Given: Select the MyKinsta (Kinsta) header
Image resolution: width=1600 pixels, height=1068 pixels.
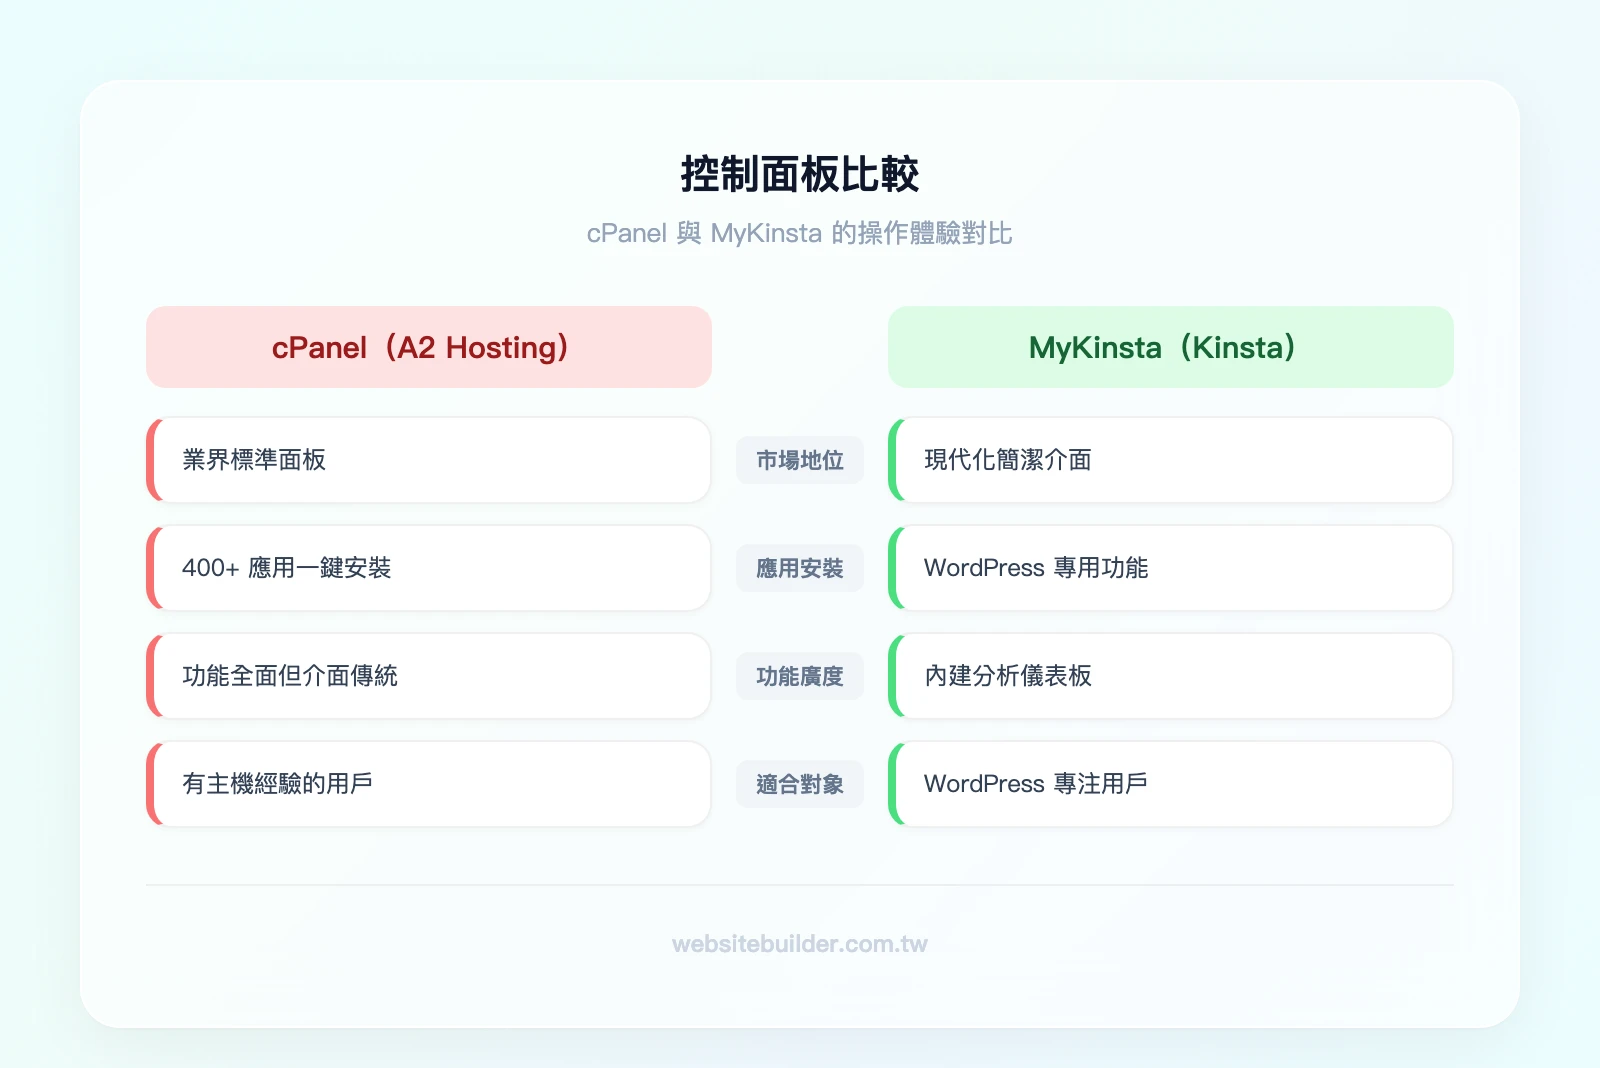Looking at the screenshot, I should 1171,347.
